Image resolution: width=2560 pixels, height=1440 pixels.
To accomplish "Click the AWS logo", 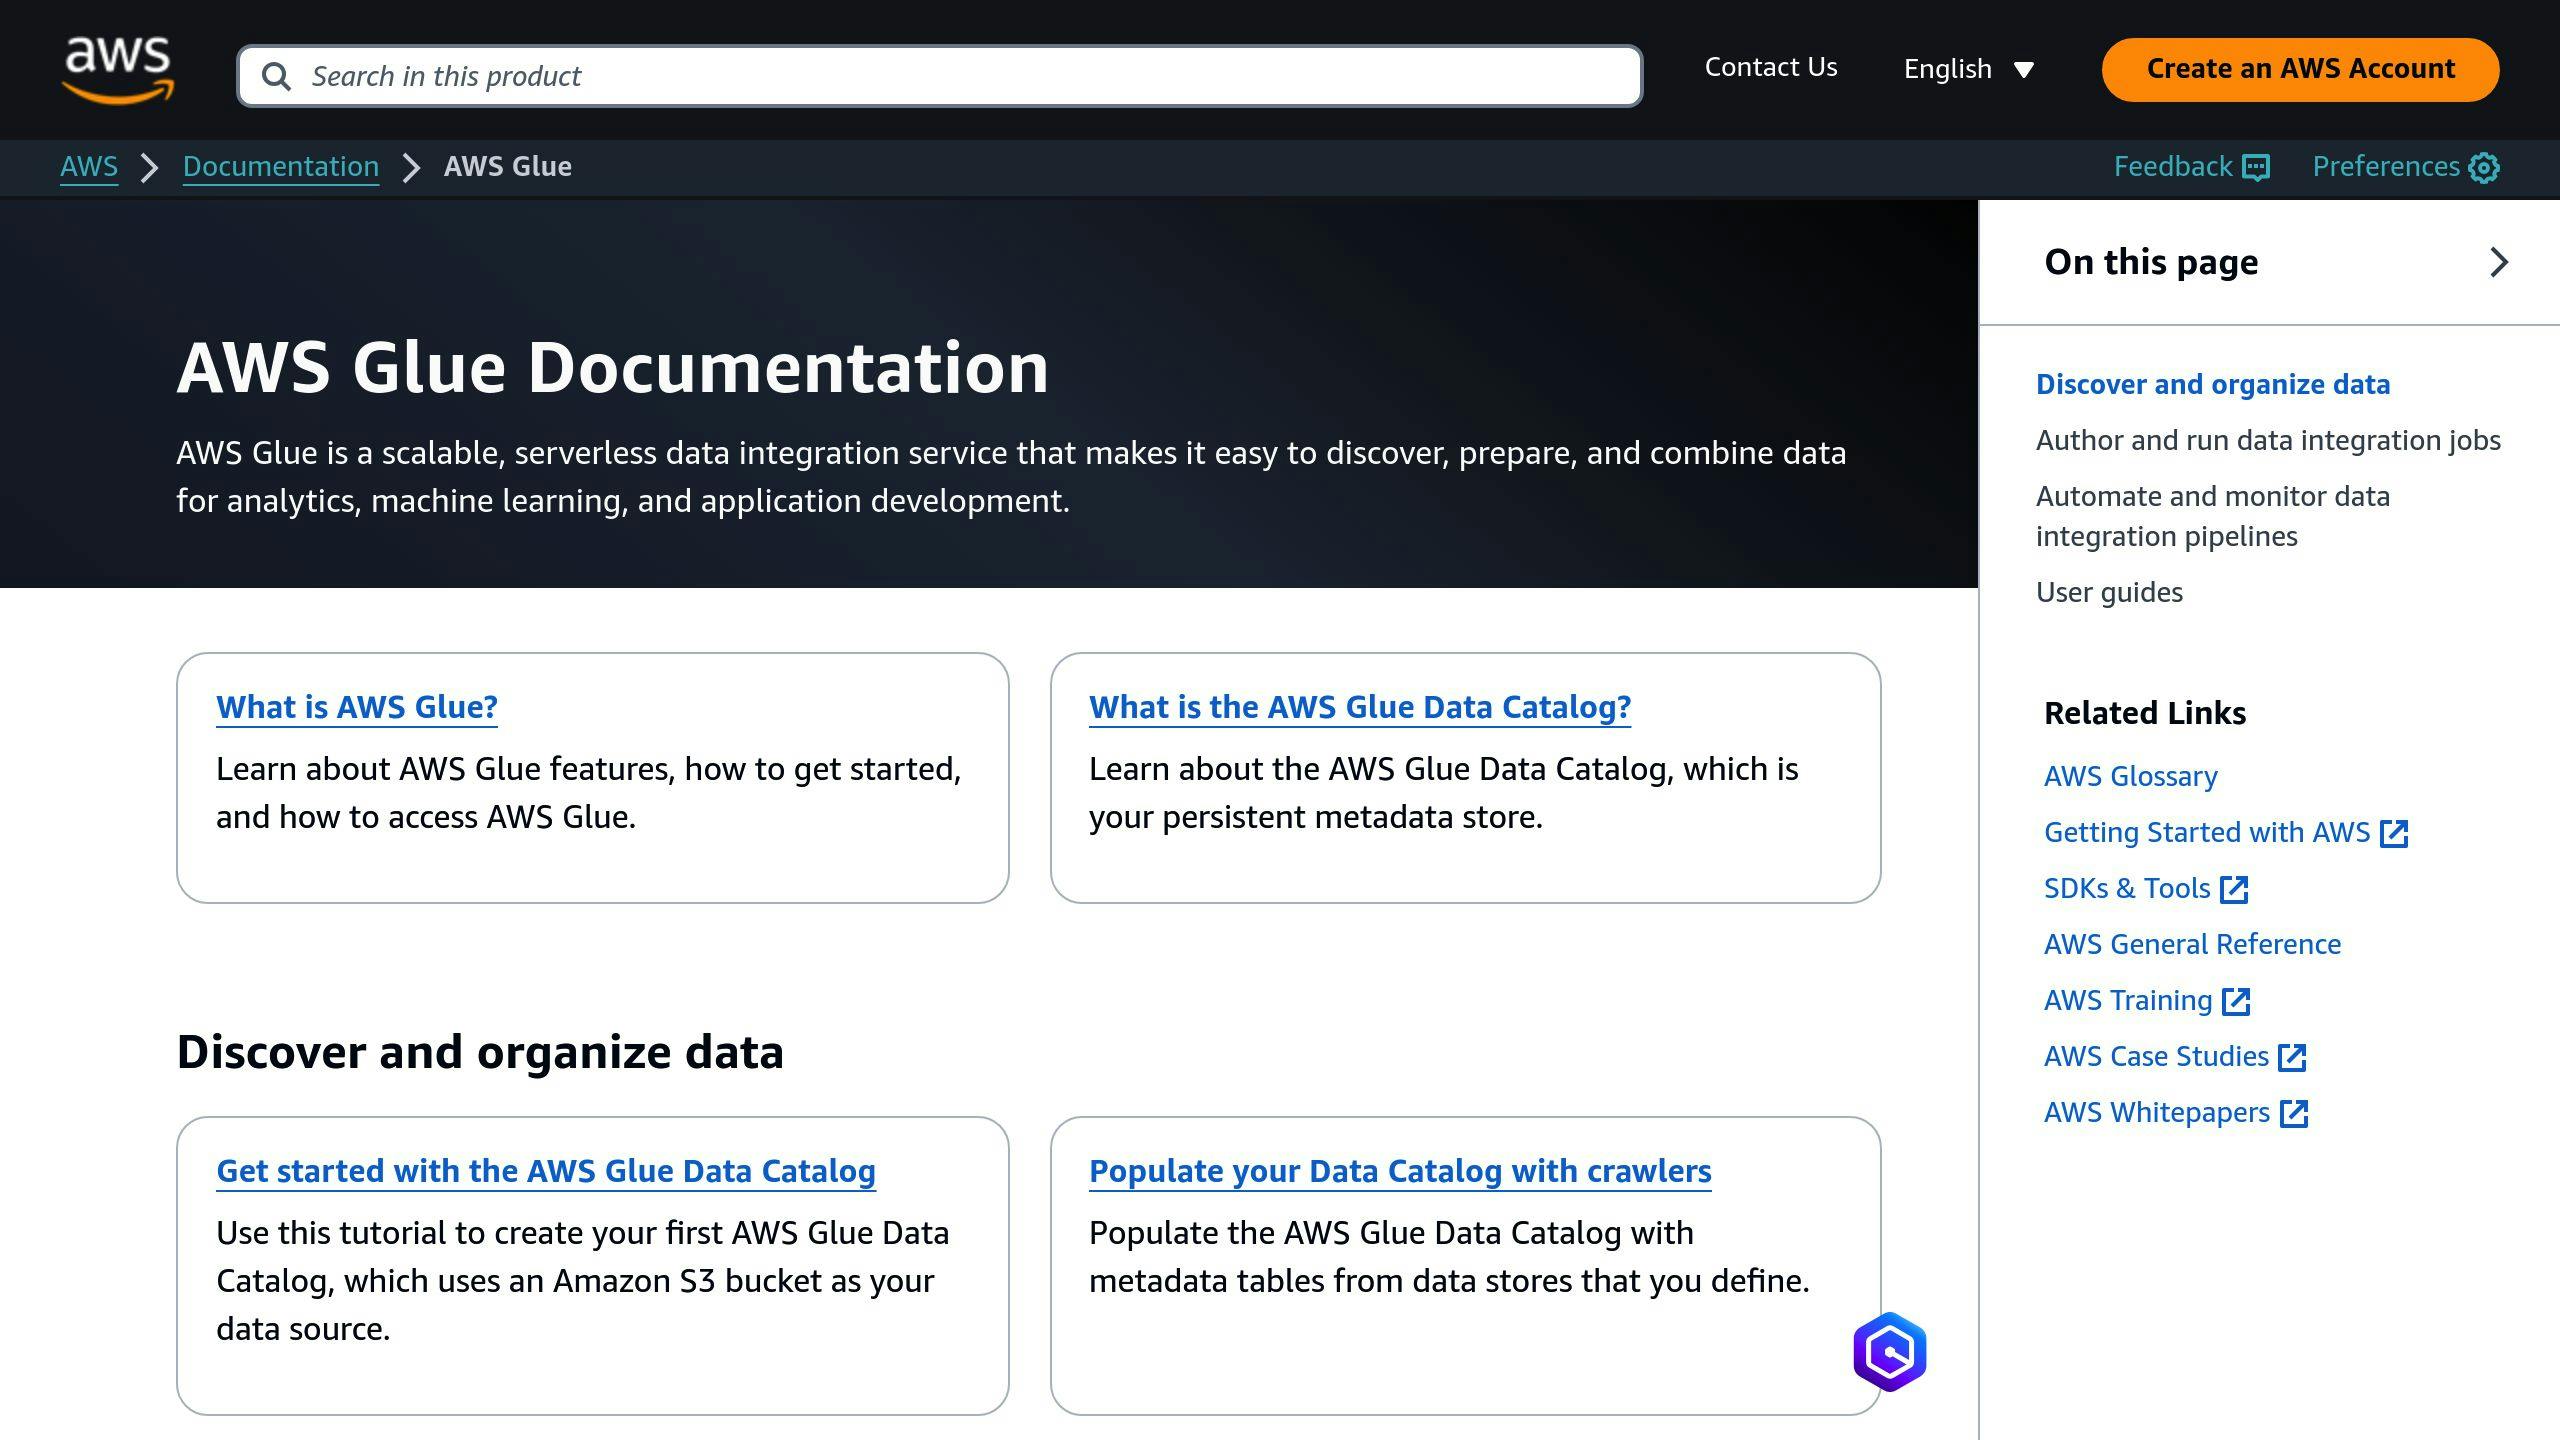I will point(118,70).
